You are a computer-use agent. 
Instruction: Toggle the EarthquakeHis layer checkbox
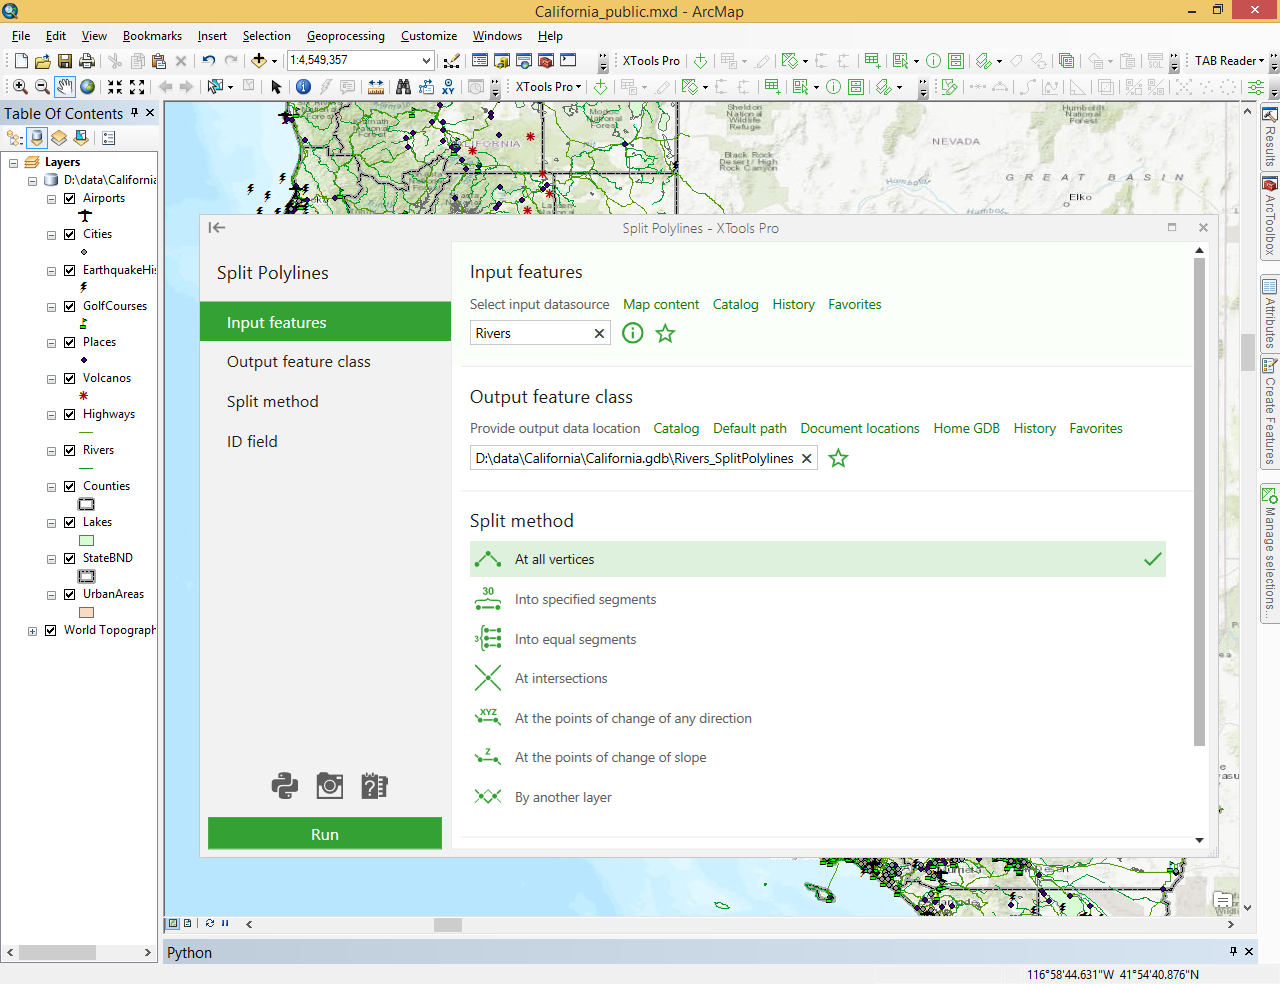pos(69,270)
